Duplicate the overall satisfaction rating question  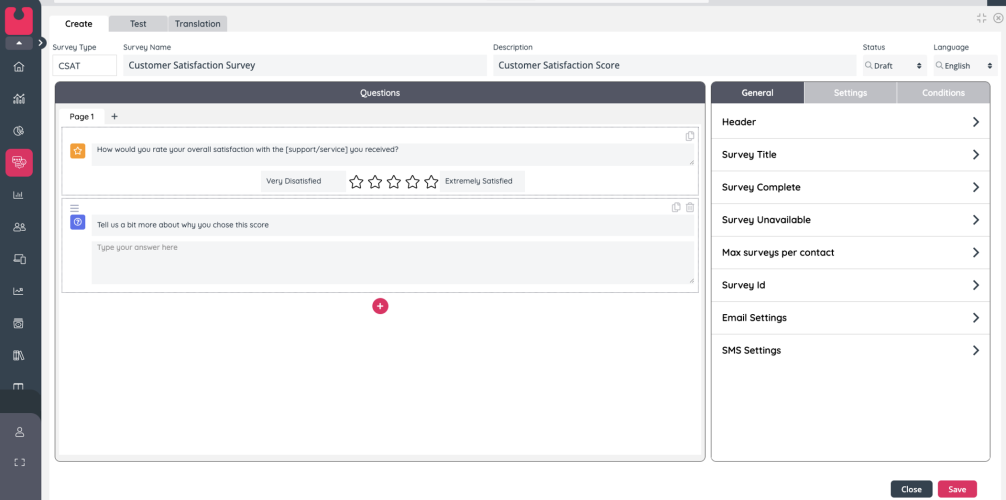coord(690,136)
